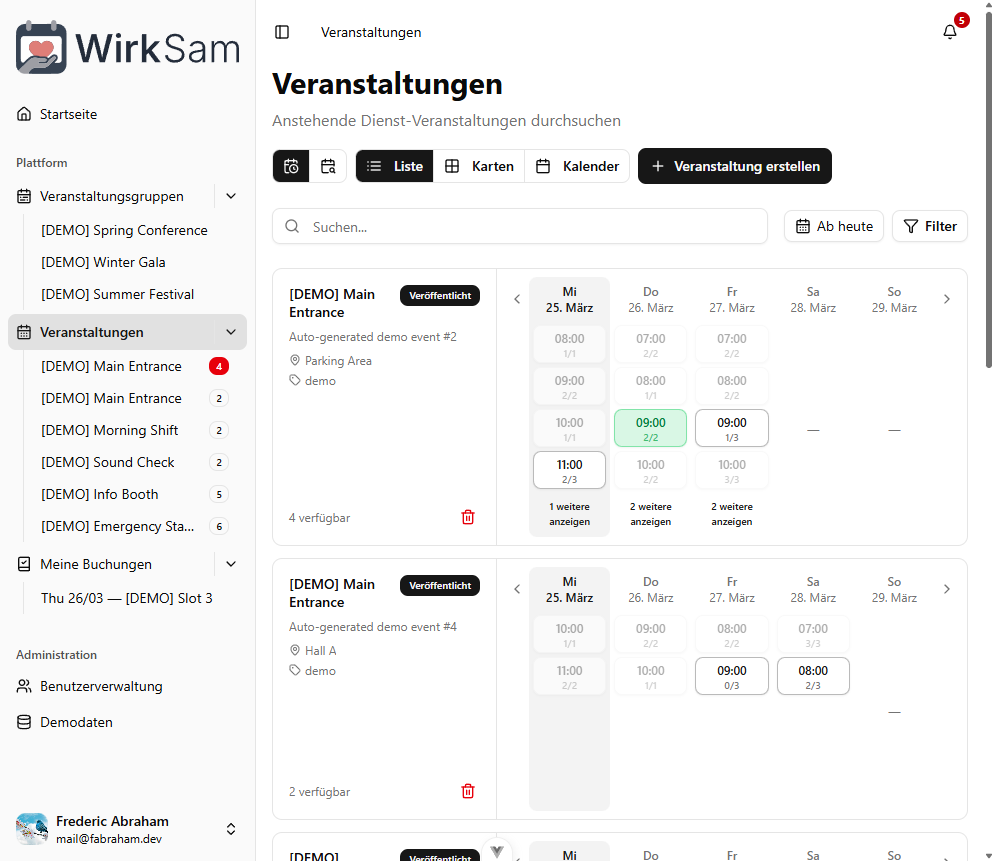
Task: Switch to the Kalender view
Action: click(x=577, y=166)
